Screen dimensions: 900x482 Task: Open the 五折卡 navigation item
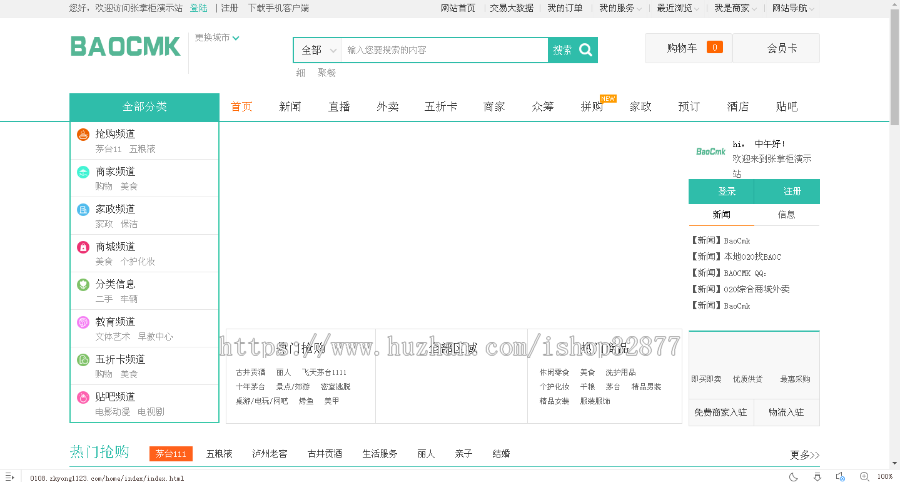(441, 107)
